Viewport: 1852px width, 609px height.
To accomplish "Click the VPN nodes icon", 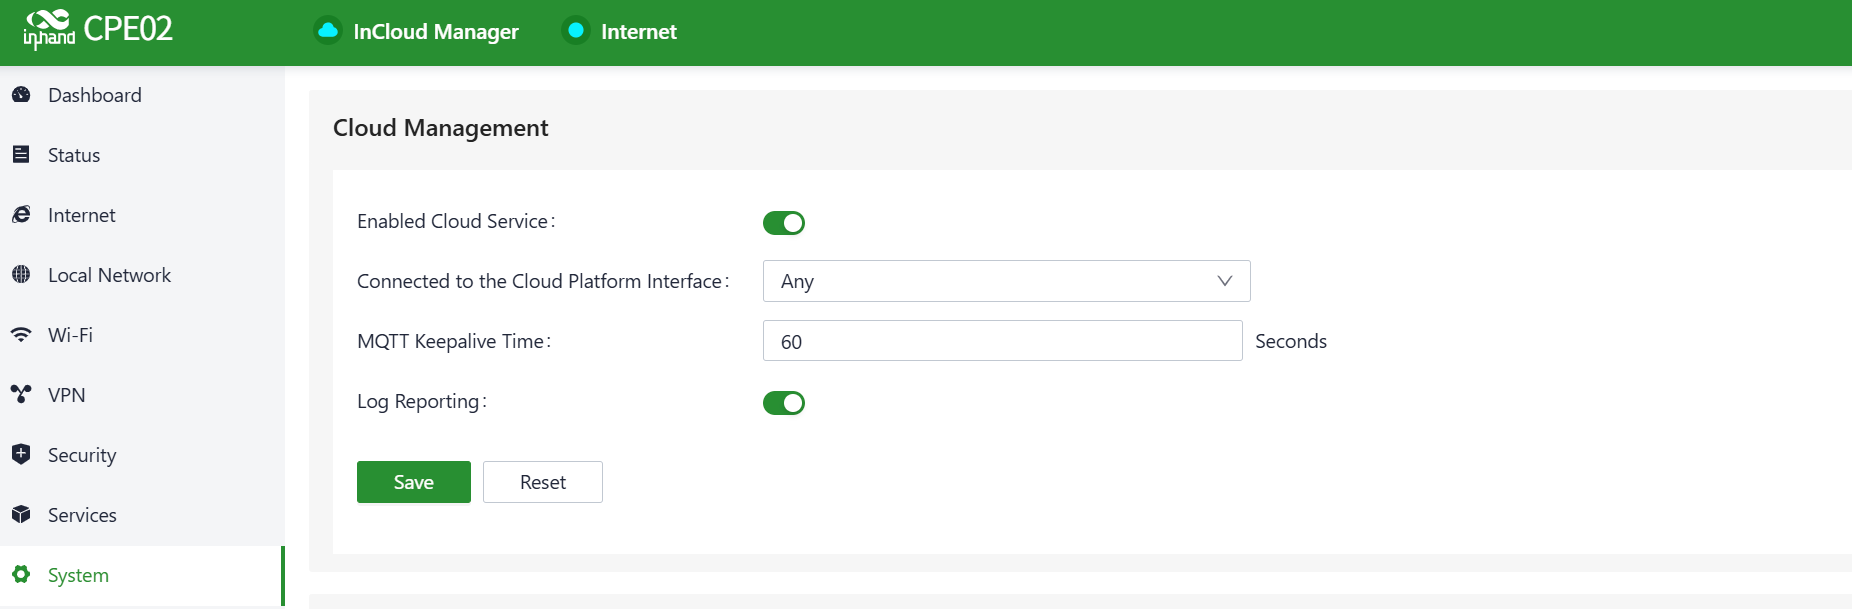I will pos(21,395).
